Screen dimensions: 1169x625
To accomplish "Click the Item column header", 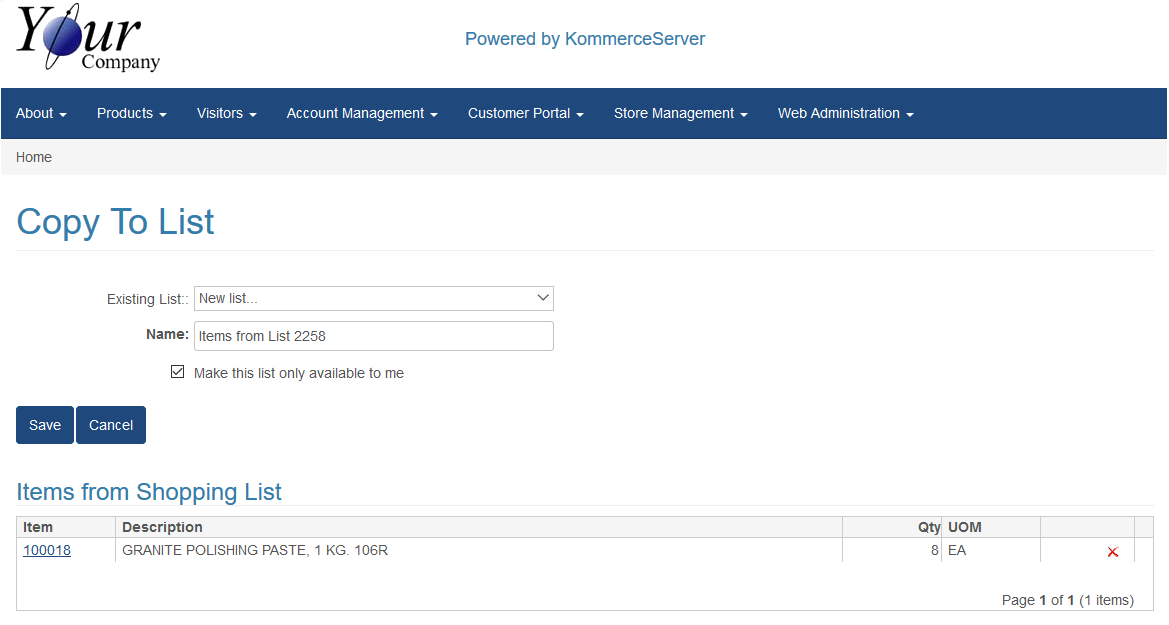I will (38, 527).
